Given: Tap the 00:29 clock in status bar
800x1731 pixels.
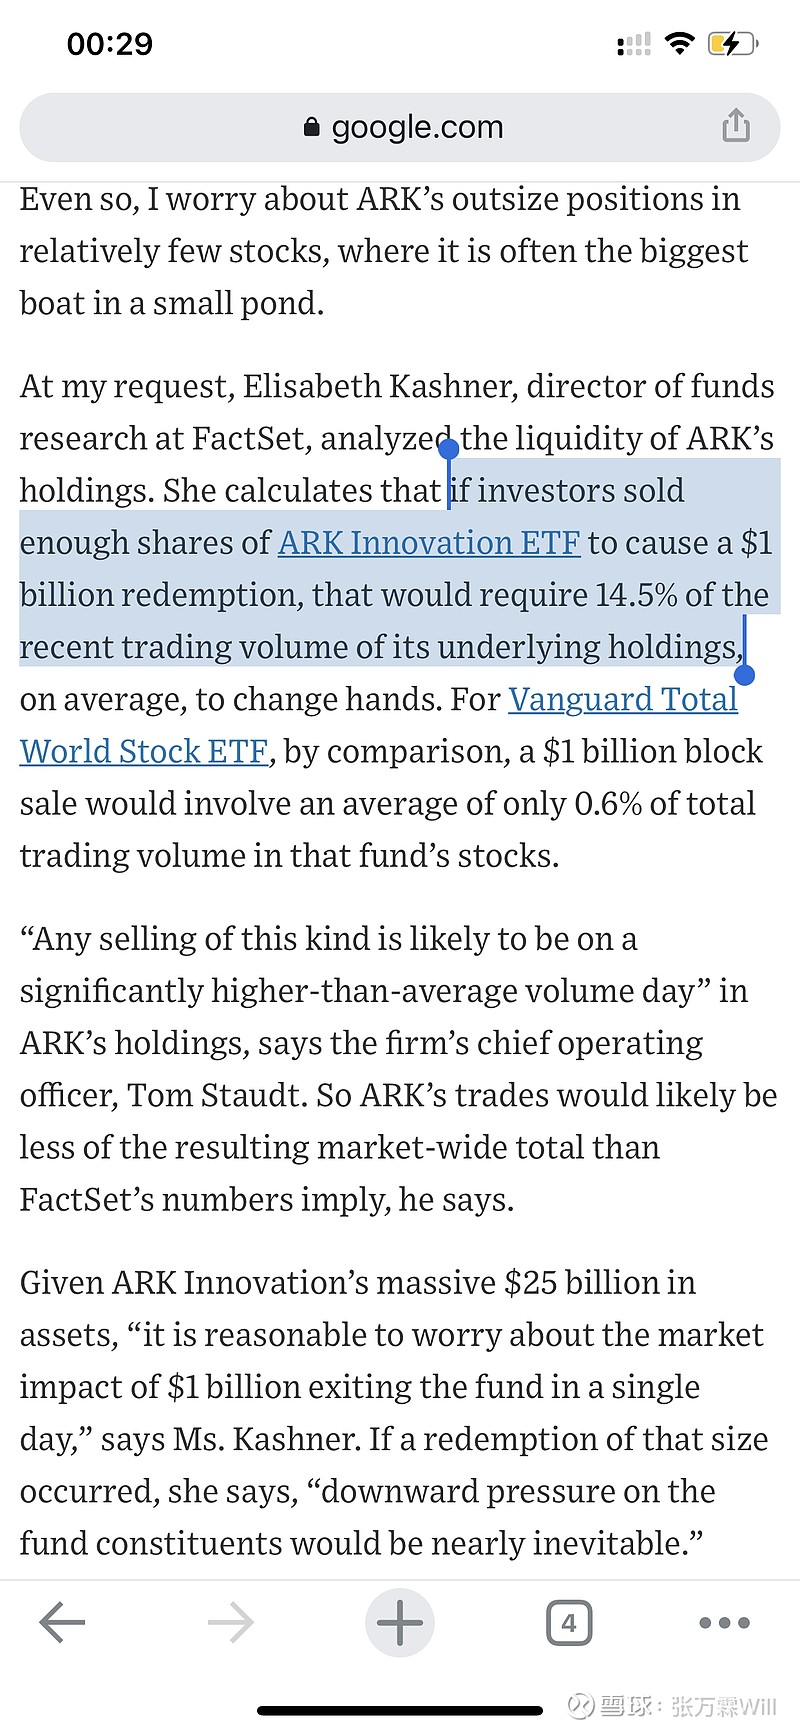Looking at the screenshot, I should click(110, 44).
